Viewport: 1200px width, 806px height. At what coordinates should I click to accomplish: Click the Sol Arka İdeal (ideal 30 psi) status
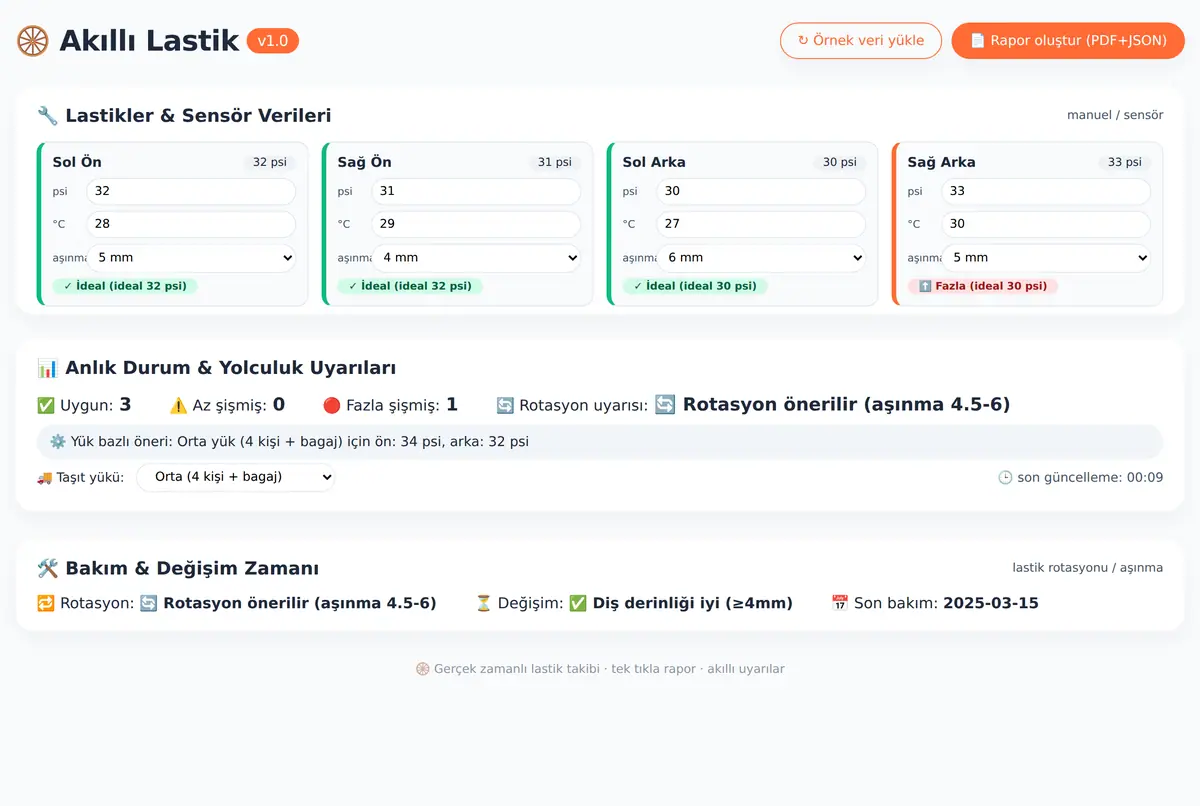[696, 286]
